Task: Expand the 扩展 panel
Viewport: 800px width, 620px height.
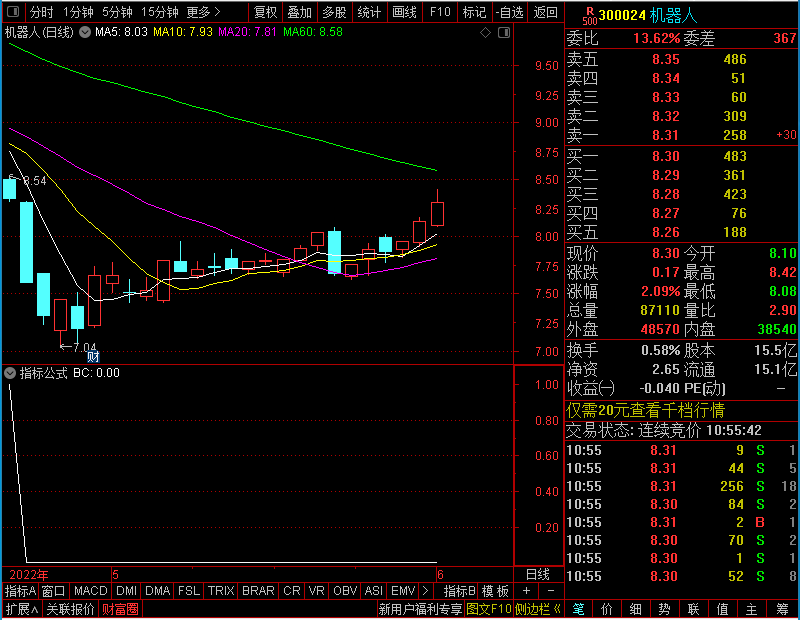Action: [x=21, y=609]
